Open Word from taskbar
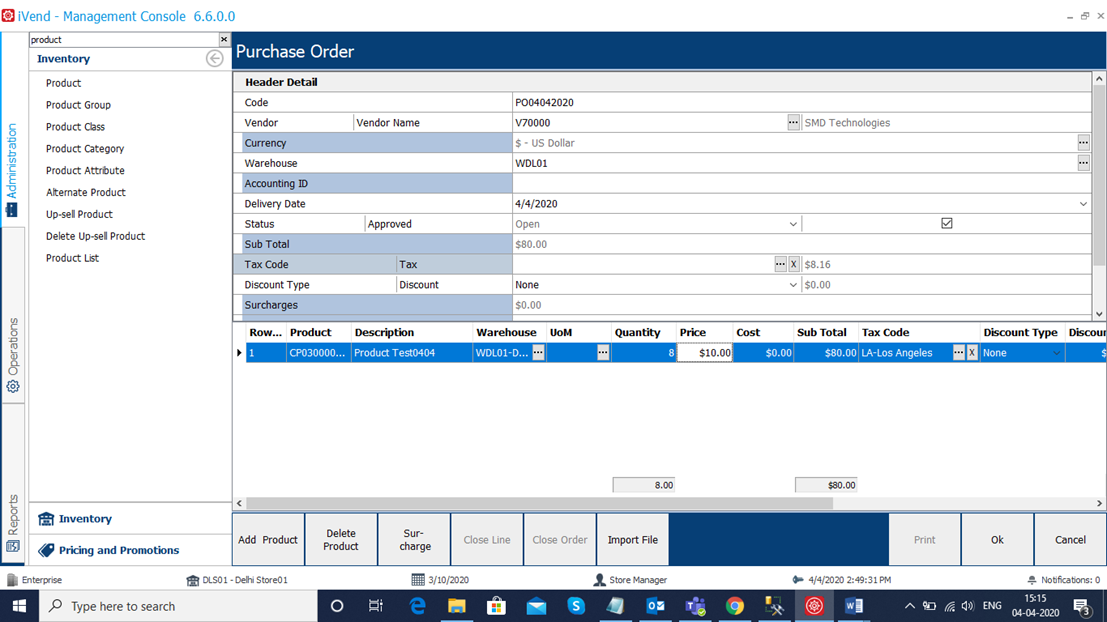This screenshot has width=1107, height=622. click(853, 606)
